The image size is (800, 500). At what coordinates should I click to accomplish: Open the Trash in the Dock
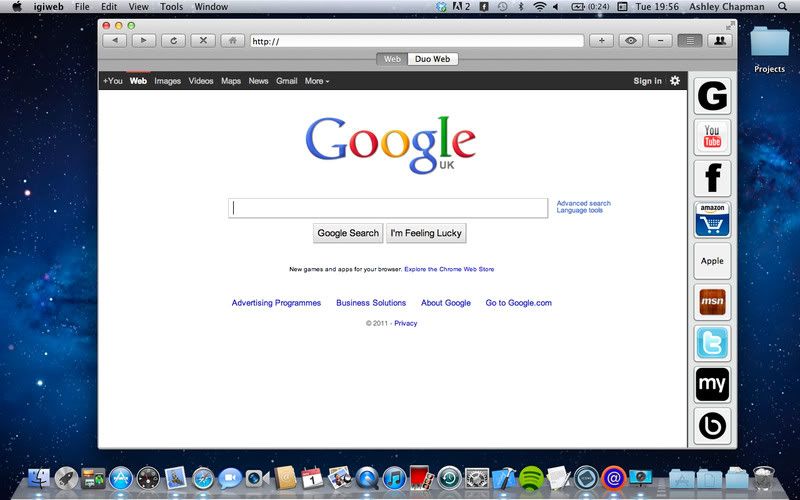point(763,478)
